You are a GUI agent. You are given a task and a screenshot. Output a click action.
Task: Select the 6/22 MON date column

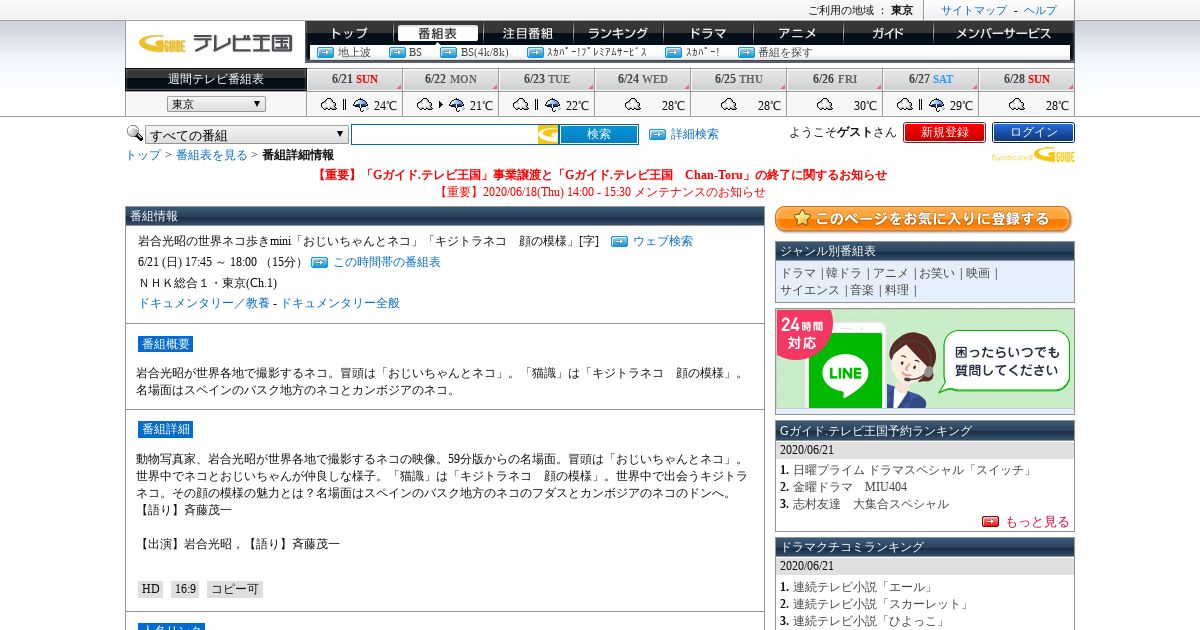click(x=450, y=79)
